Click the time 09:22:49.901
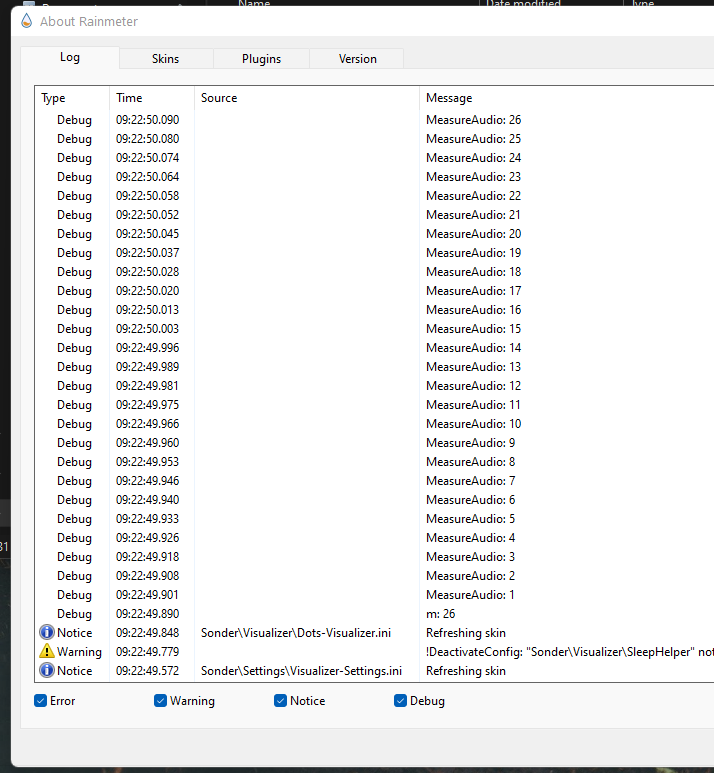The height and width of the screenshot is (773, 714). 147,594
